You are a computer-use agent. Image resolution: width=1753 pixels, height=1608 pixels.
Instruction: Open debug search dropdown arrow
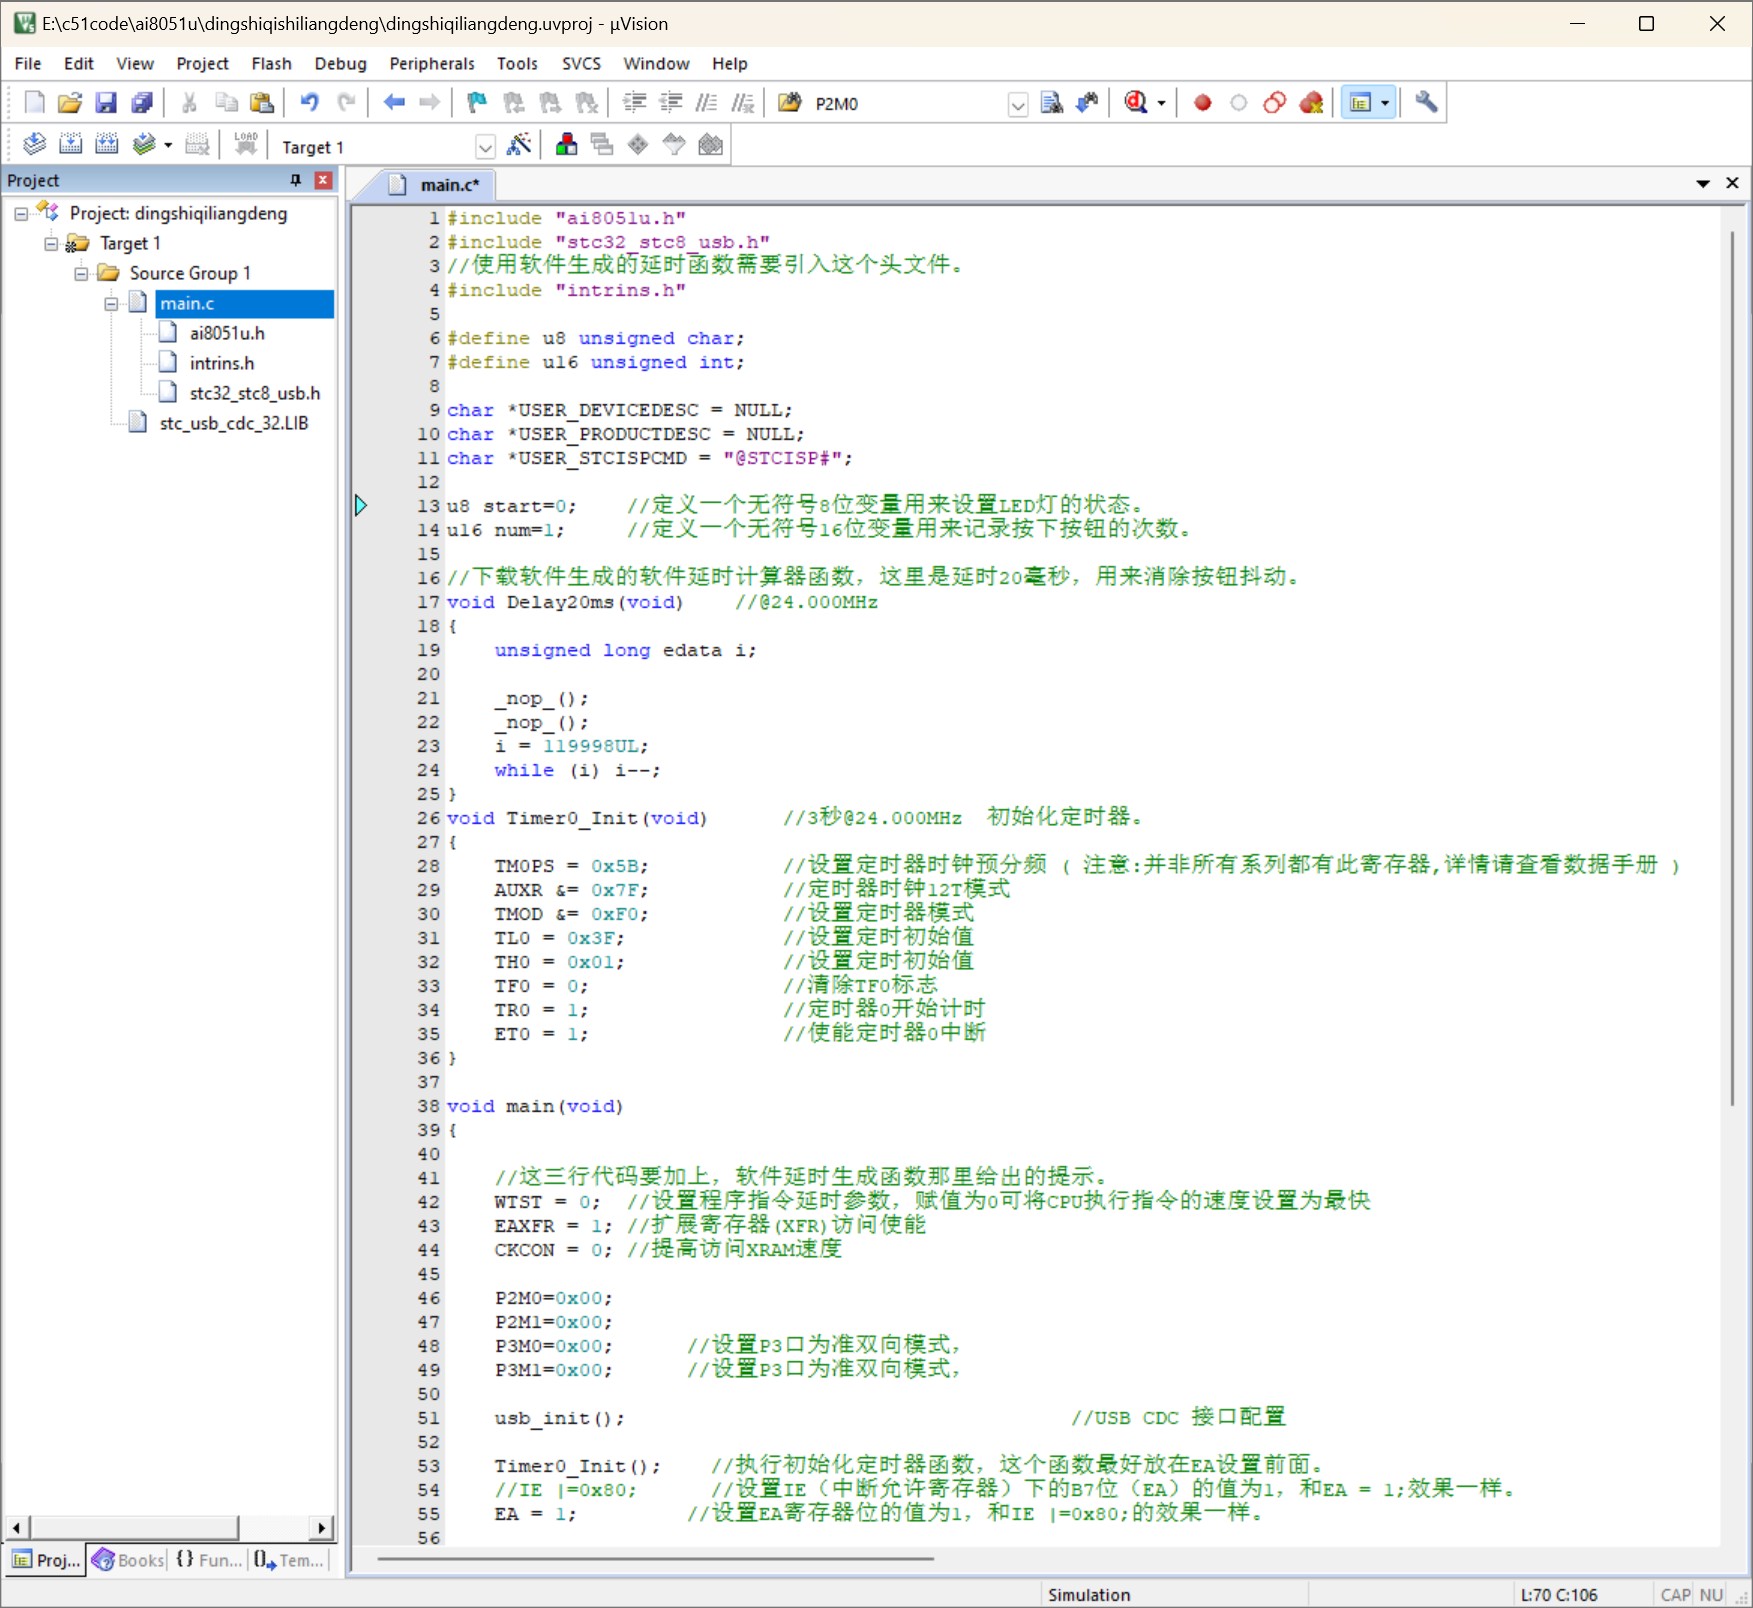tap(1161, 103)
